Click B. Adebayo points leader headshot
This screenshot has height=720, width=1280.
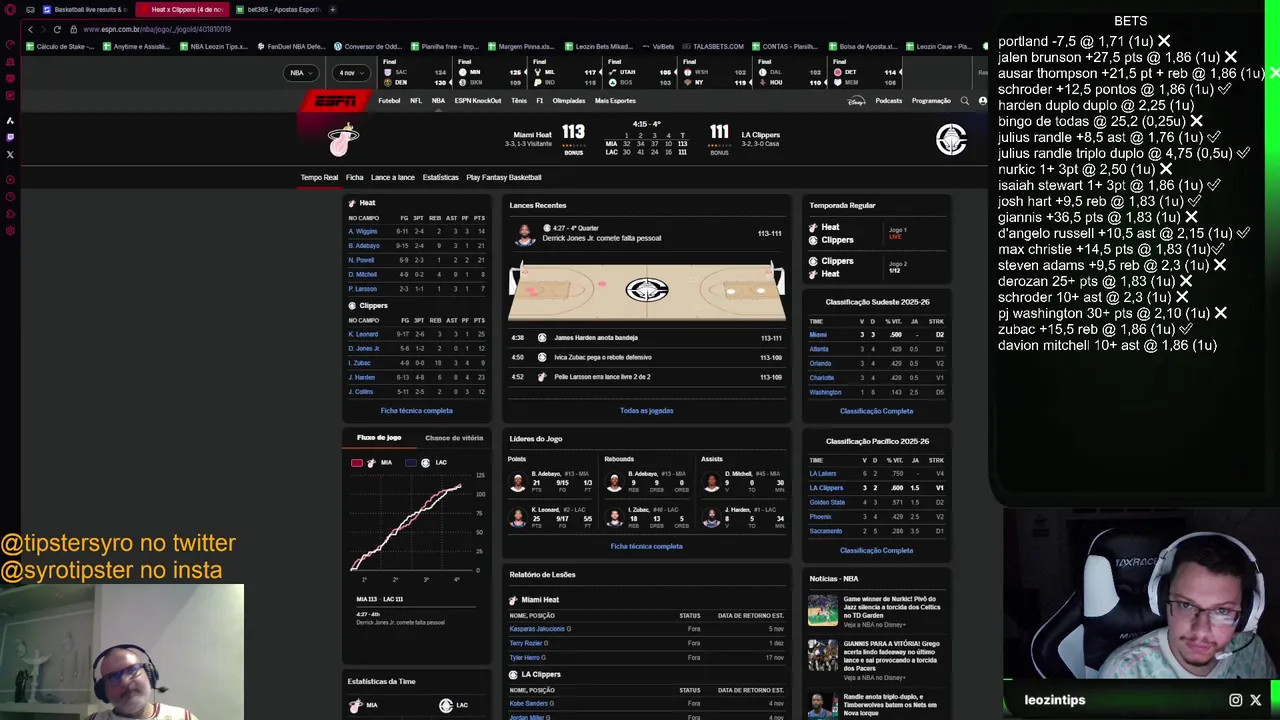click(x=517, y=483)
